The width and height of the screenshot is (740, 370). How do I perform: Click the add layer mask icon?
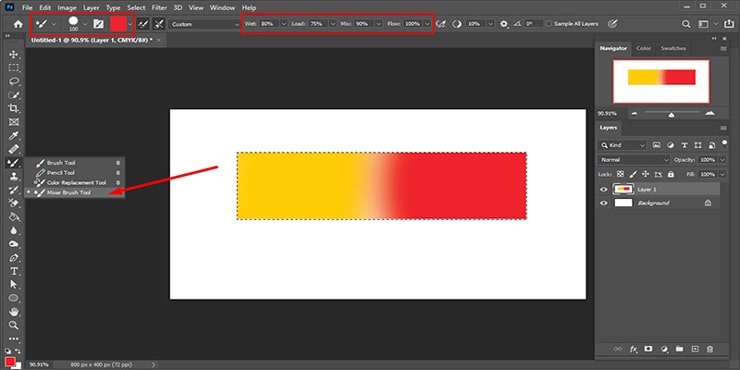point(648,349)
